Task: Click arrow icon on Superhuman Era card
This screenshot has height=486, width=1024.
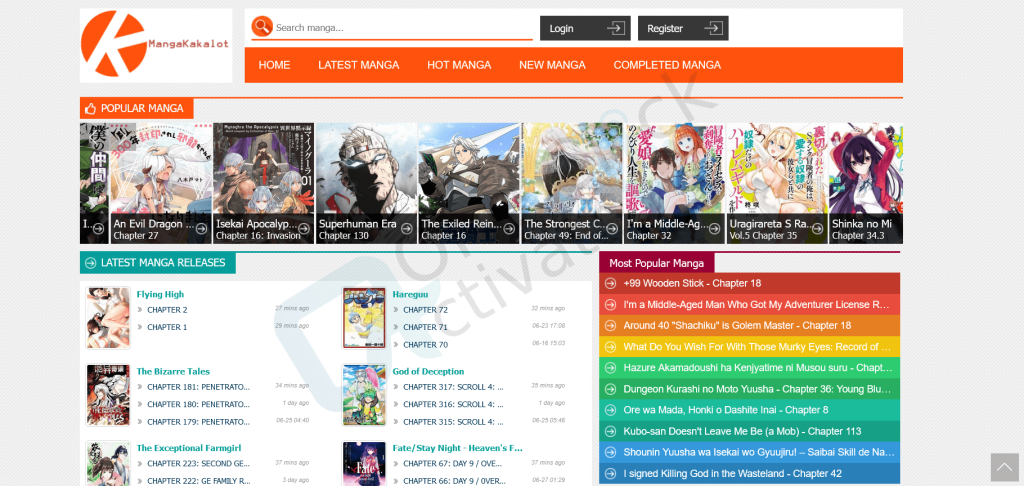Action: [x=407, y=229]
